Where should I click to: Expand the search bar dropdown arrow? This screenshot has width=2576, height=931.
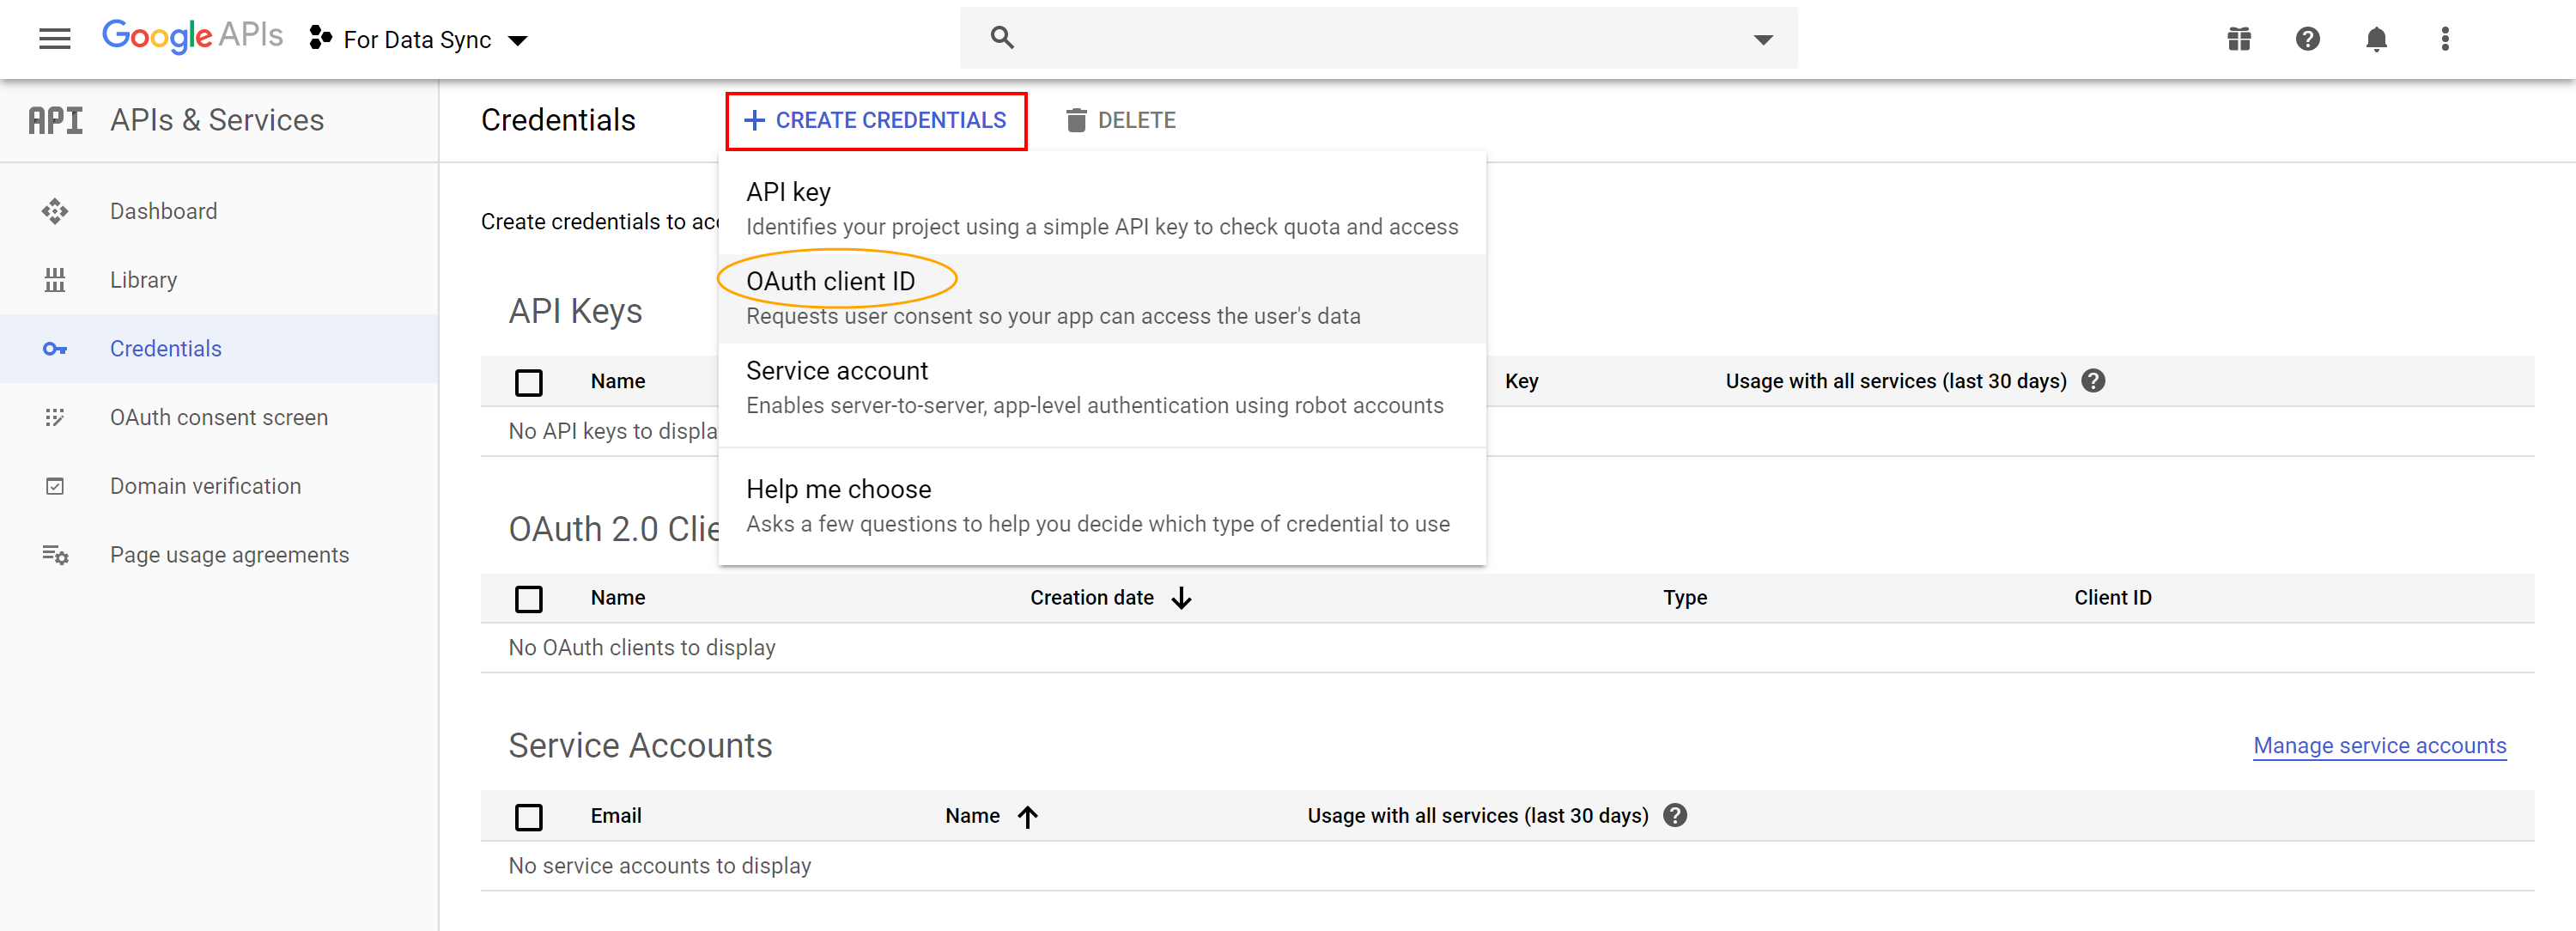coord(1763,40)
